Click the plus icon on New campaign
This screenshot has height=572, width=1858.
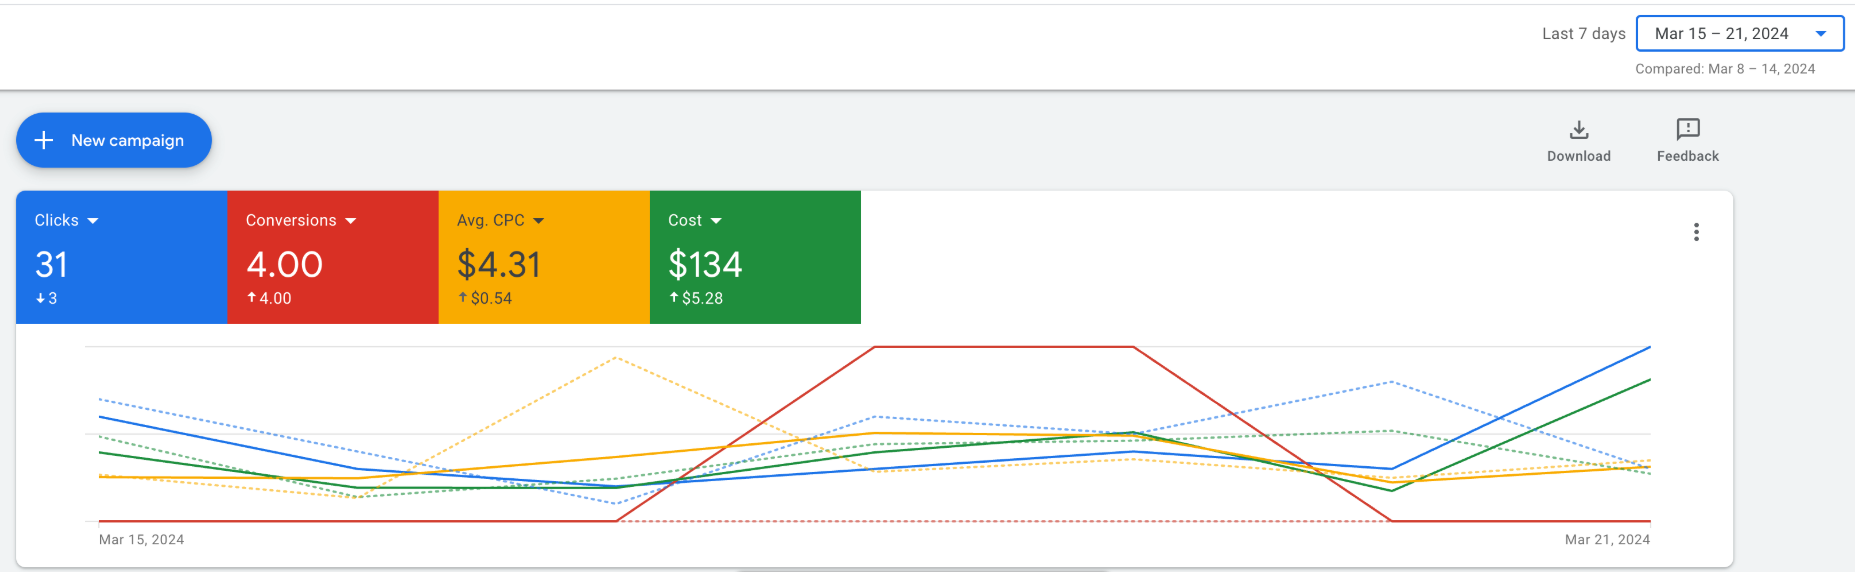coord(44,140)
